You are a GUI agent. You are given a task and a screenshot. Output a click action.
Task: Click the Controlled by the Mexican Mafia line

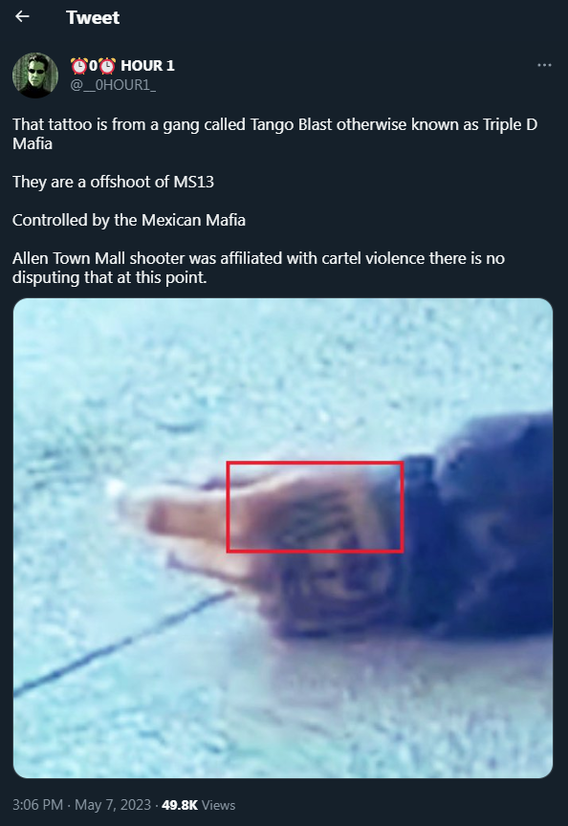click(x=129, y=220)
